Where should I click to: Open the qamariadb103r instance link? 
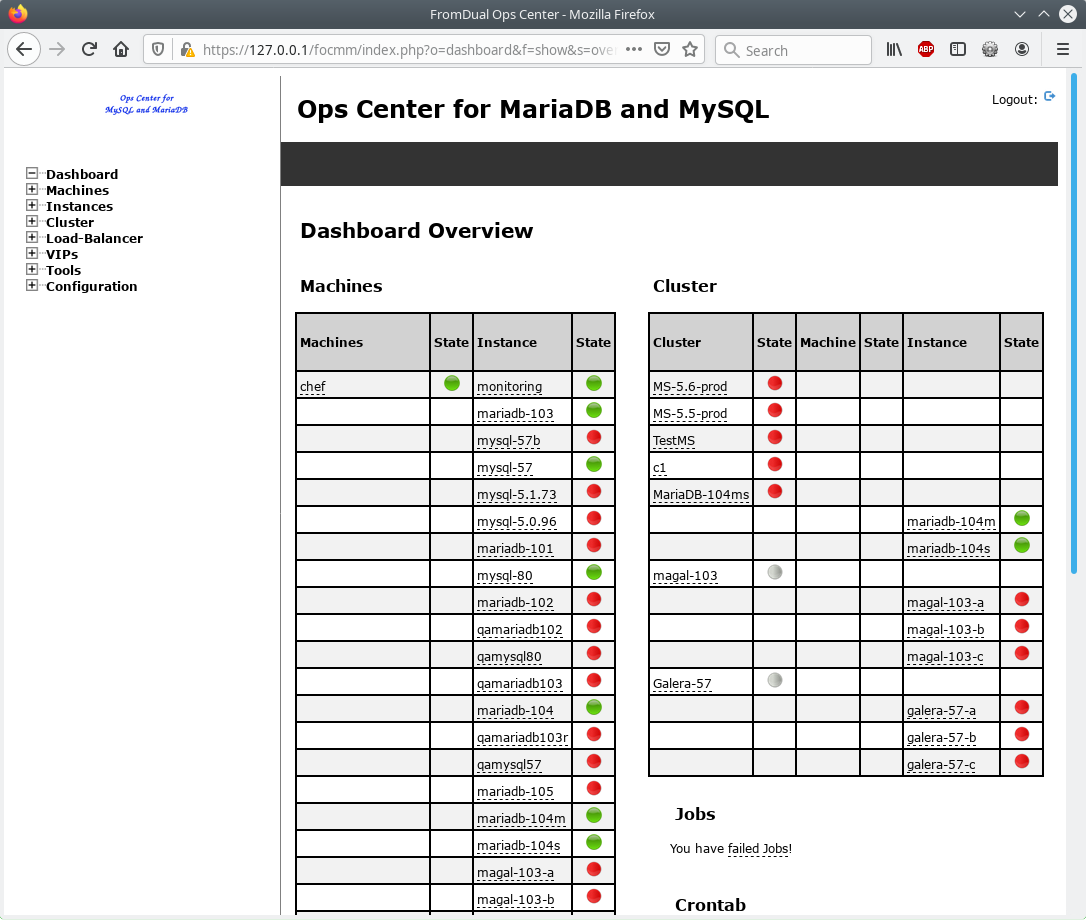coord(523,738)
